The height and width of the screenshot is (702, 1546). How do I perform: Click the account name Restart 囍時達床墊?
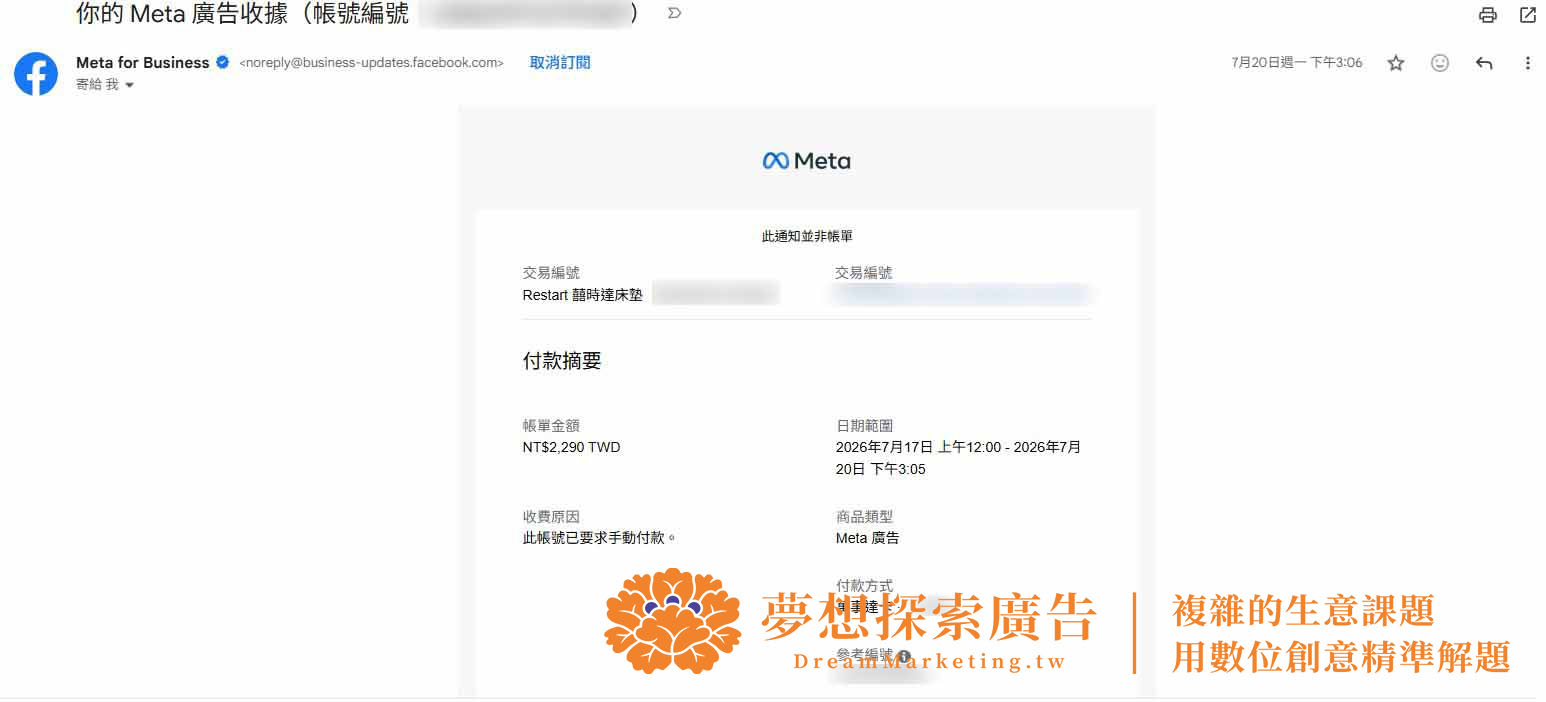[583, 295]
